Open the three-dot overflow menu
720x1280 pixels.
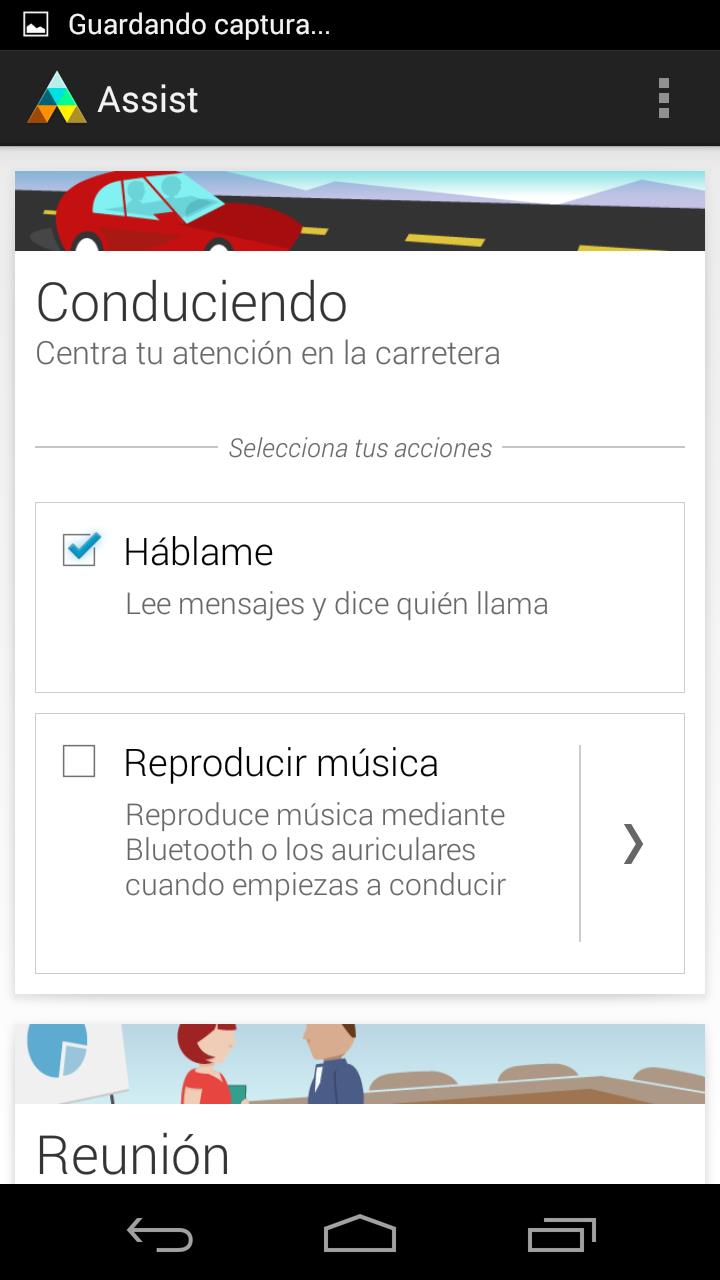[x=663, y=98]
